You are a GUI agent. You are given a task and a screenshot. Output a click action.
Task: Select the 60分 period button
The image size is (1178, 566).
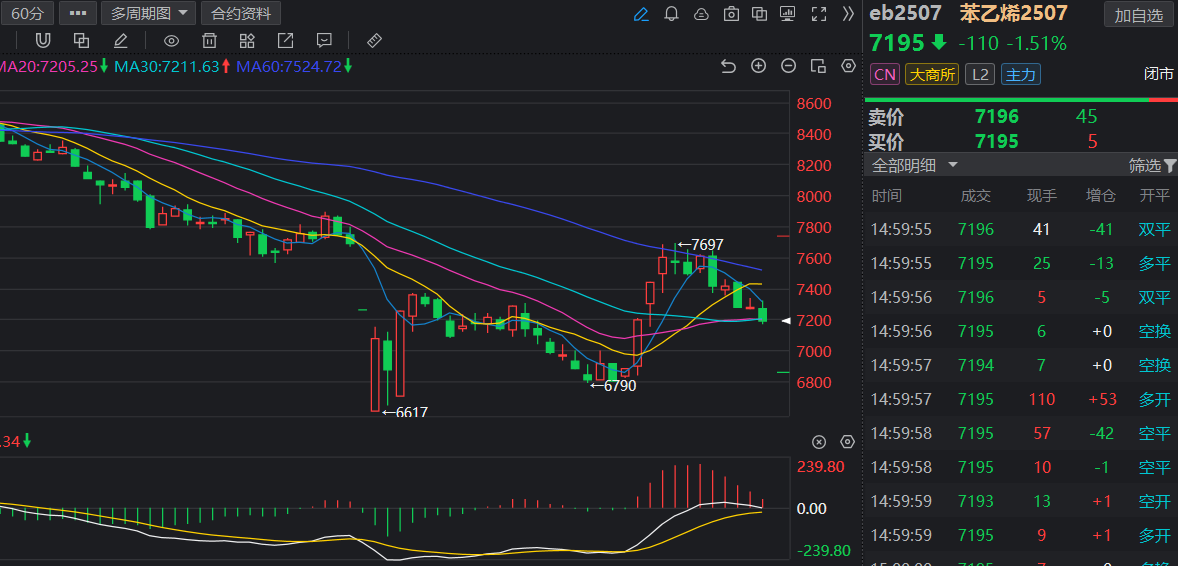tap(27, 13)
